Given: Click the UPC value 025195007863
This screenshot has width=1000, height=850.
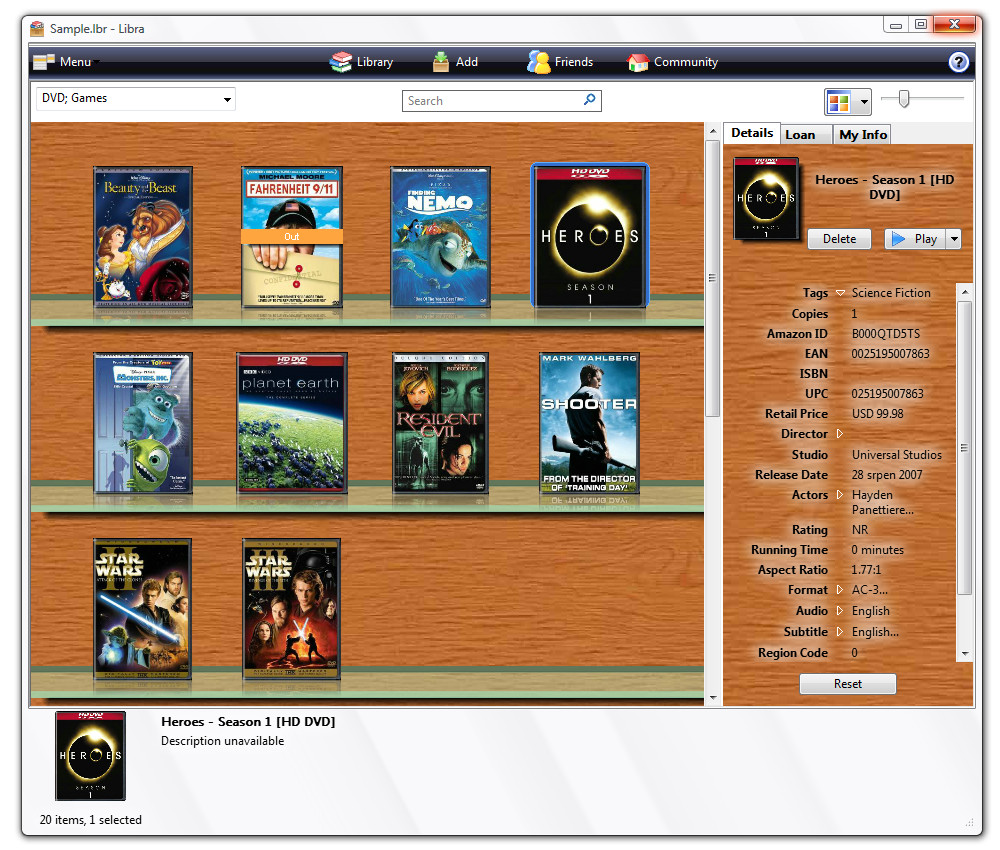Looking at the screenshot, I should coord(887,394).
